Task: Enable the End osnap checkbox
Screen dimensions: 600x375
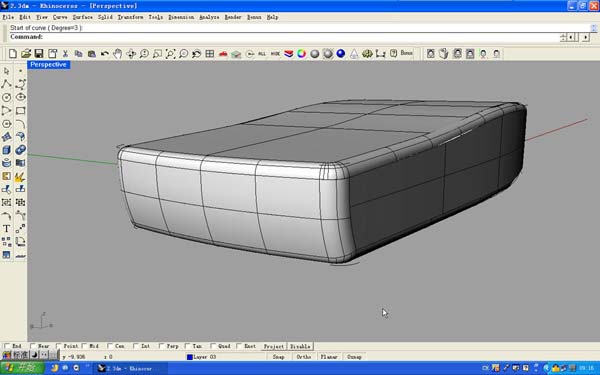Action: point(7,346)
